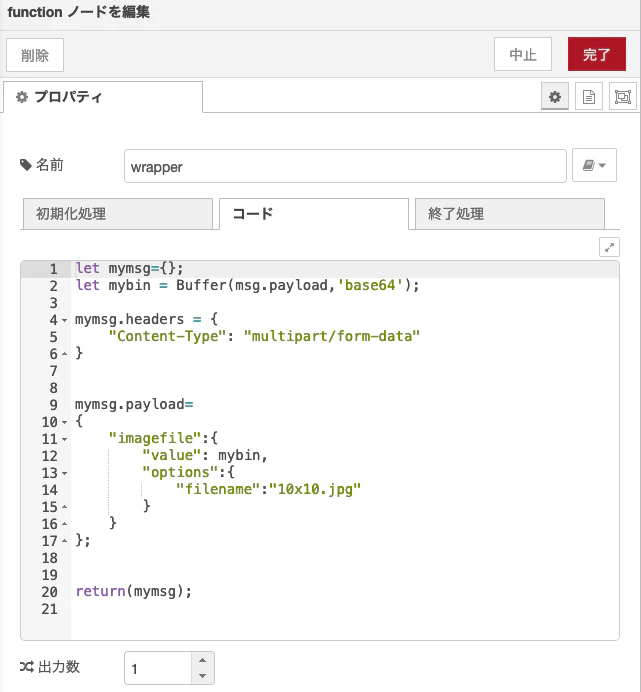
Task: Click the 中止 cancel button
Action: tap(523, 54)
